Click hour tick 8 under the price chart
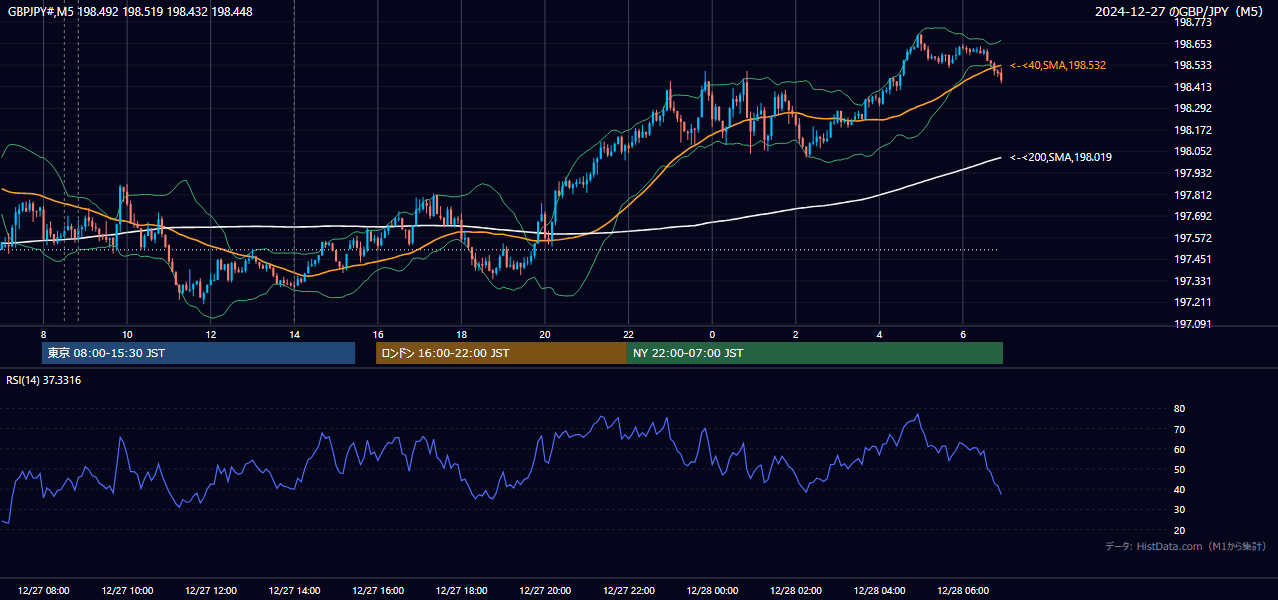This screenshot has width=1278, height=600. (43, 334)
